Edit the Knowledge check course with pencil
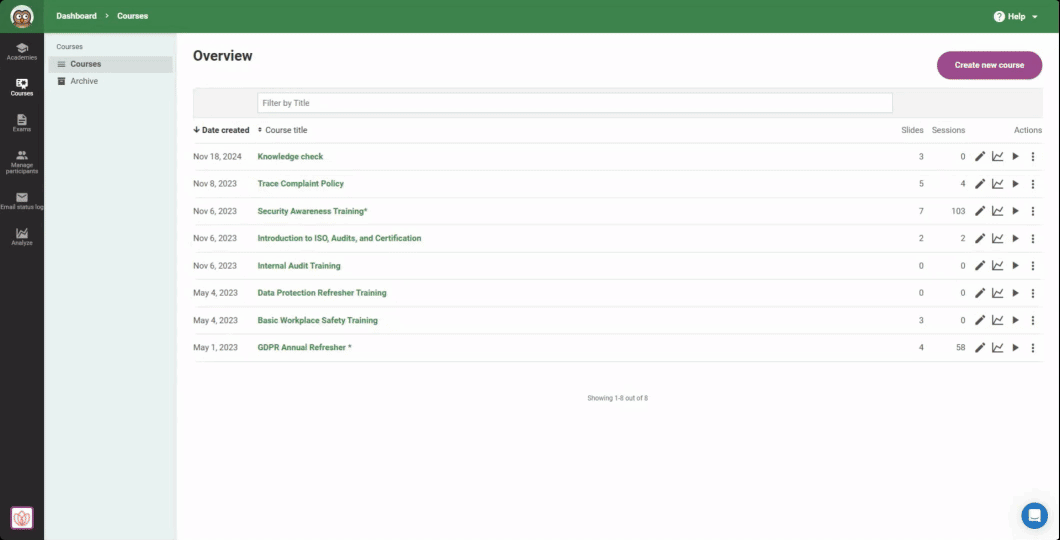 click(980, 157)
